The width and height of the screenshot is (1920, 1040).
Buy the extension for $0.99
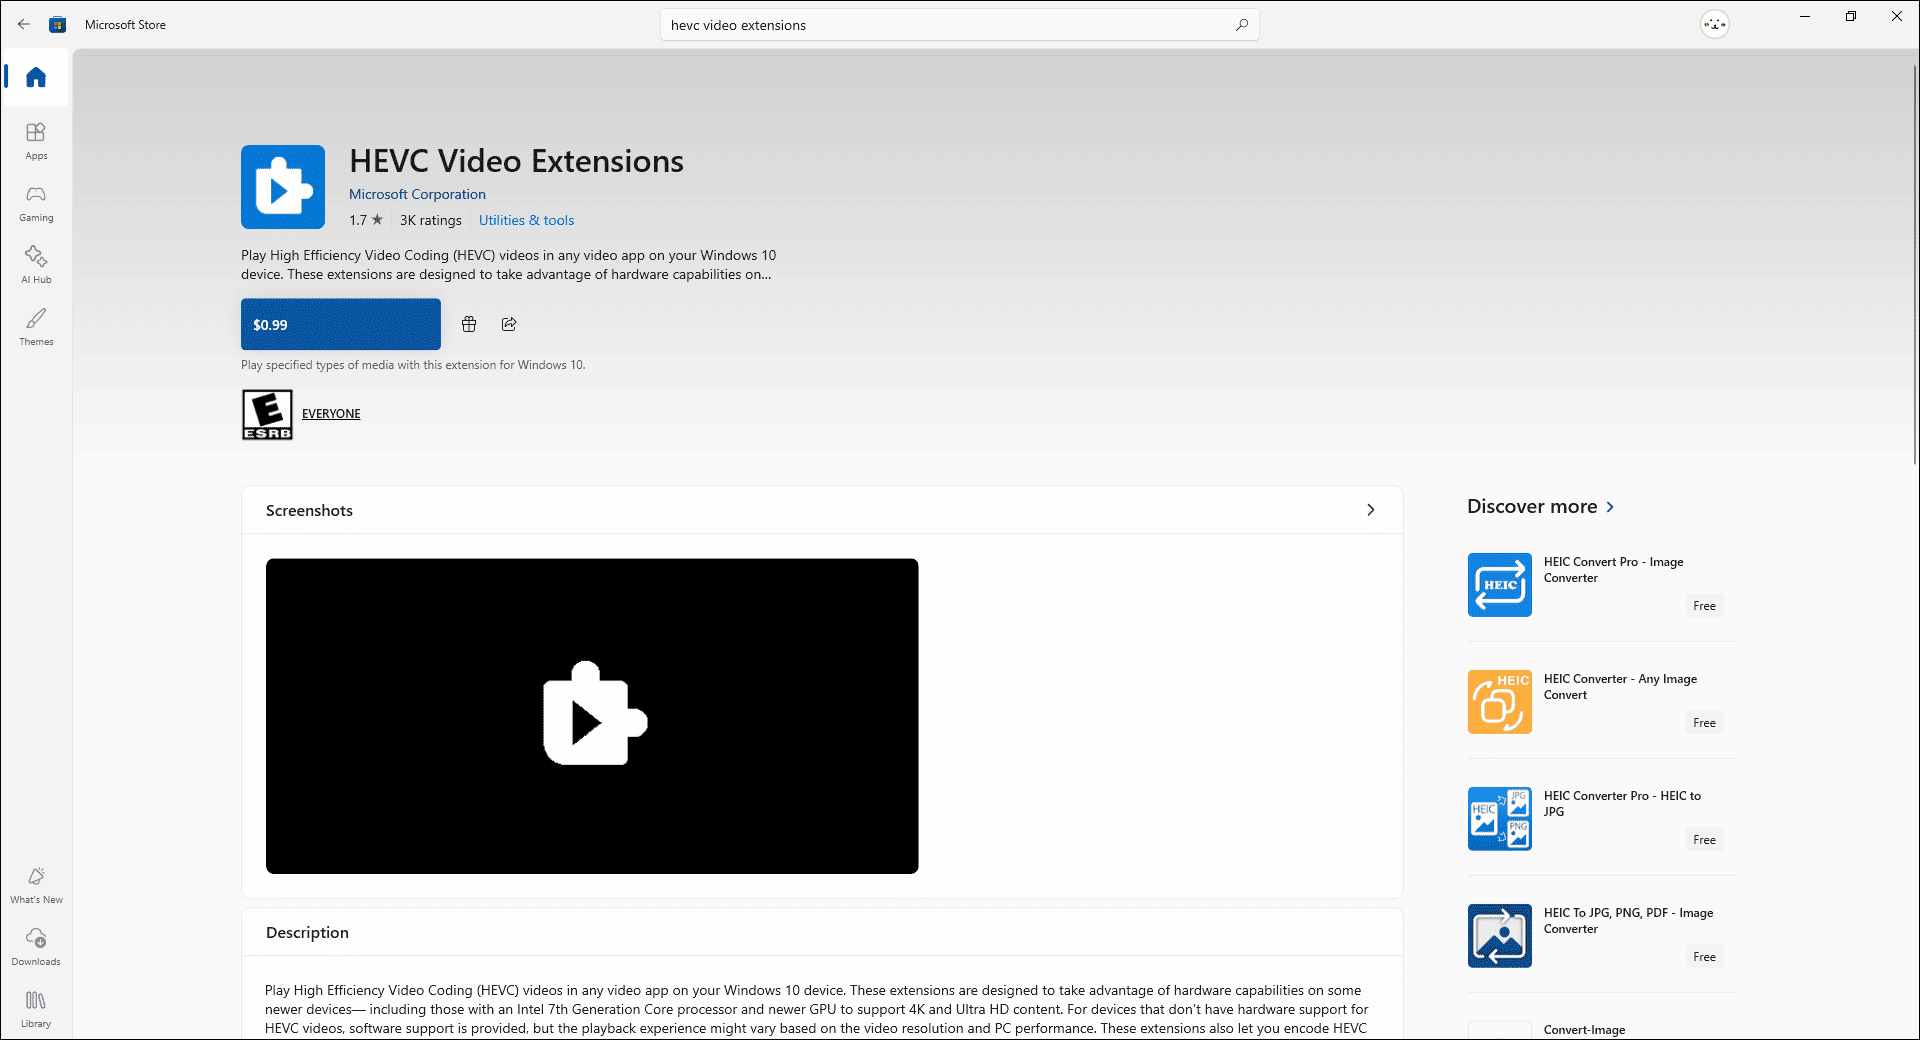click(340, 324)
